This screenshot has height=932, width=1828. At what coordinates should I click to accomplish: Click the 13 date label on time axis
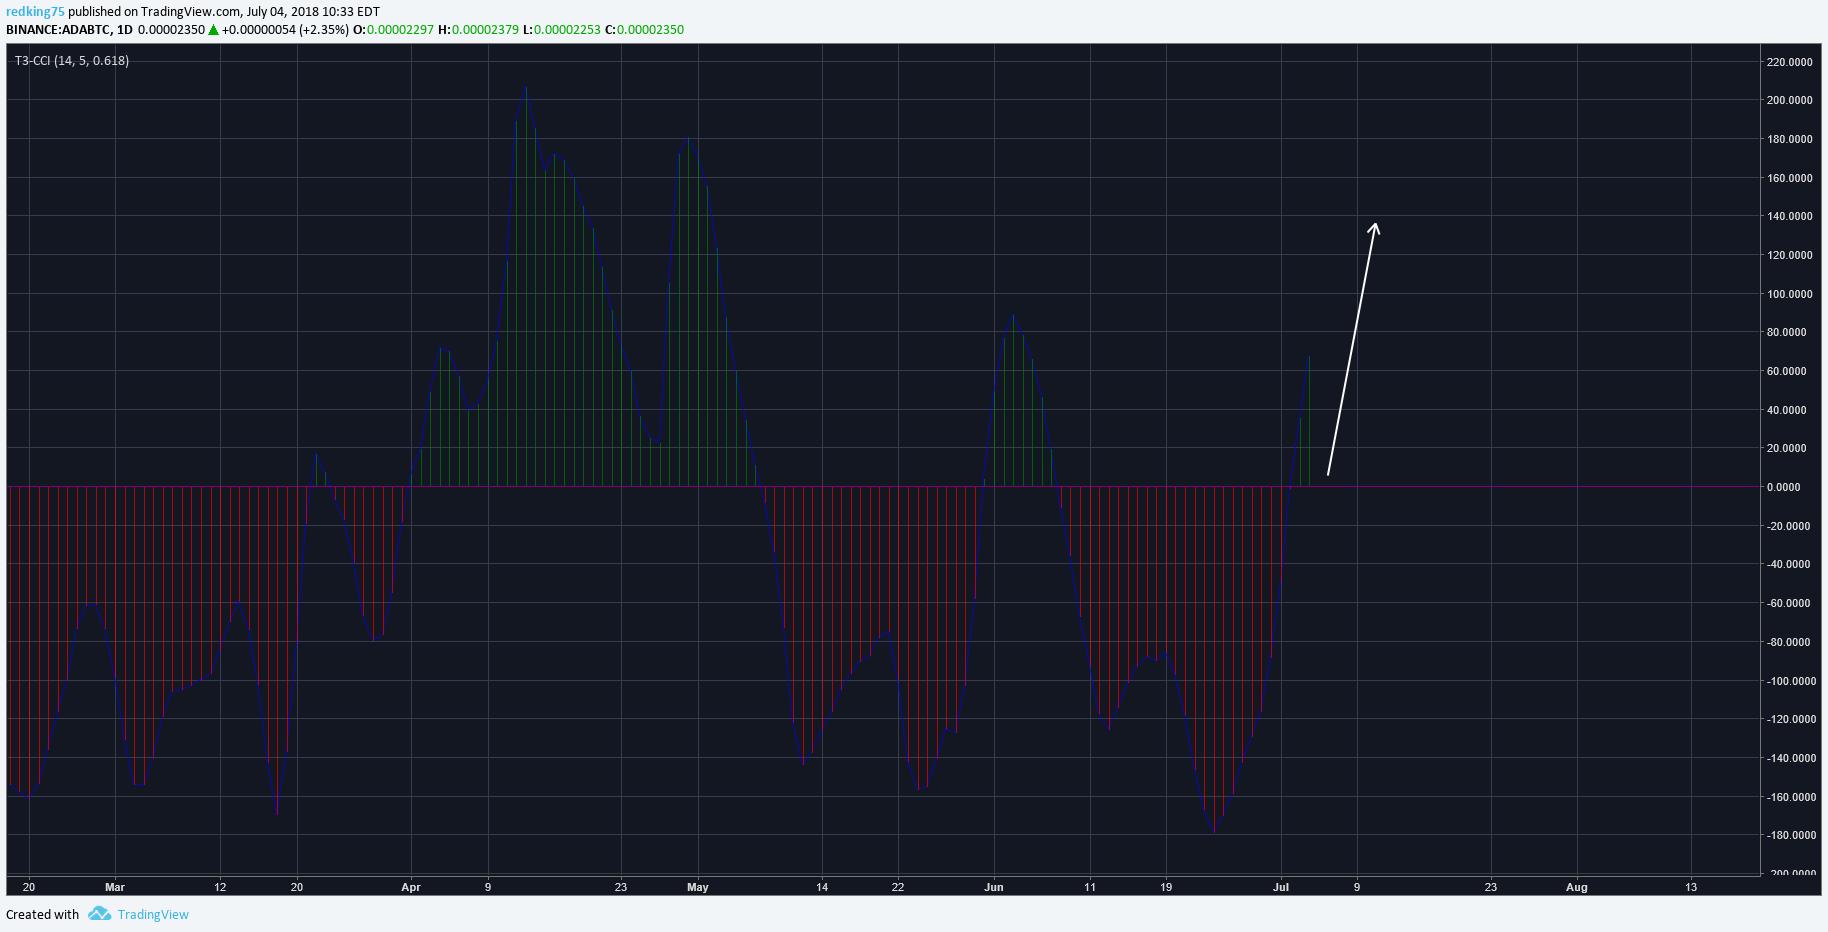(x=1691, y=887)
